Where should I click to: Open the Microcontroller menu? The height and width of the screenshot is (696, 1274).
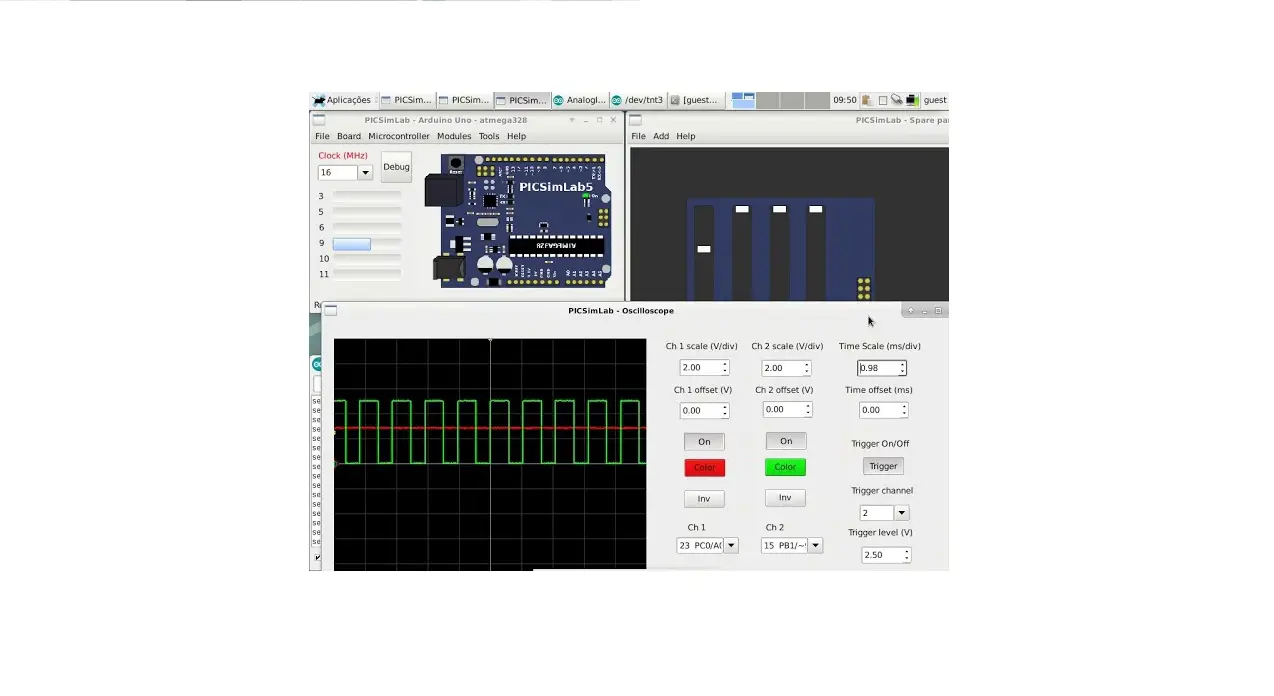(398, 136)
